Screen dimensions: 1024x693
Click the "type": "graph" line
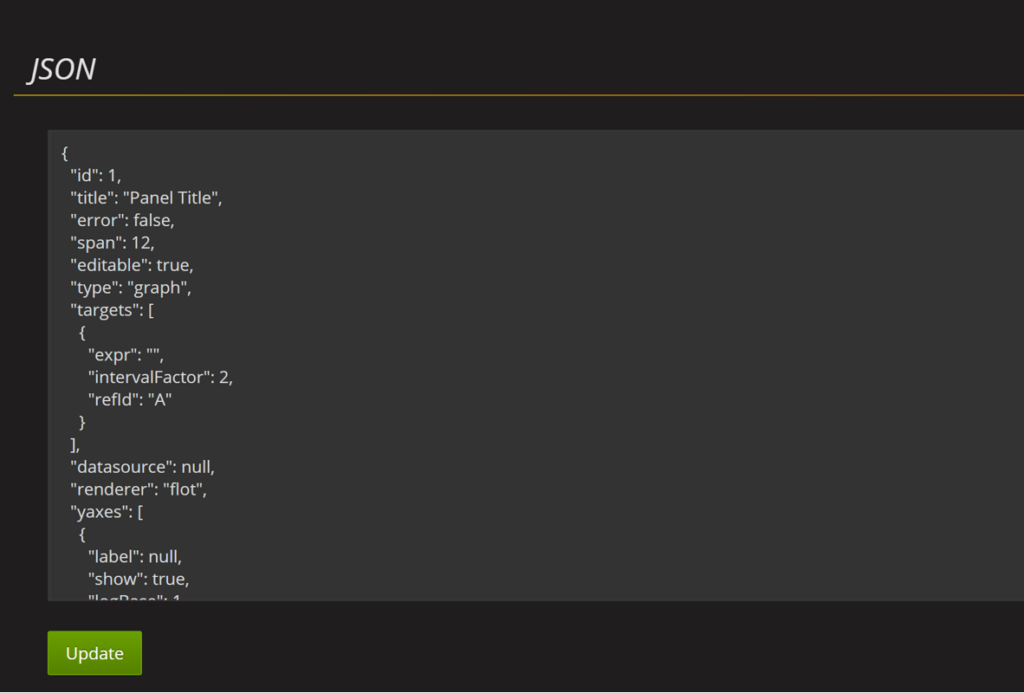click(131, 287)
